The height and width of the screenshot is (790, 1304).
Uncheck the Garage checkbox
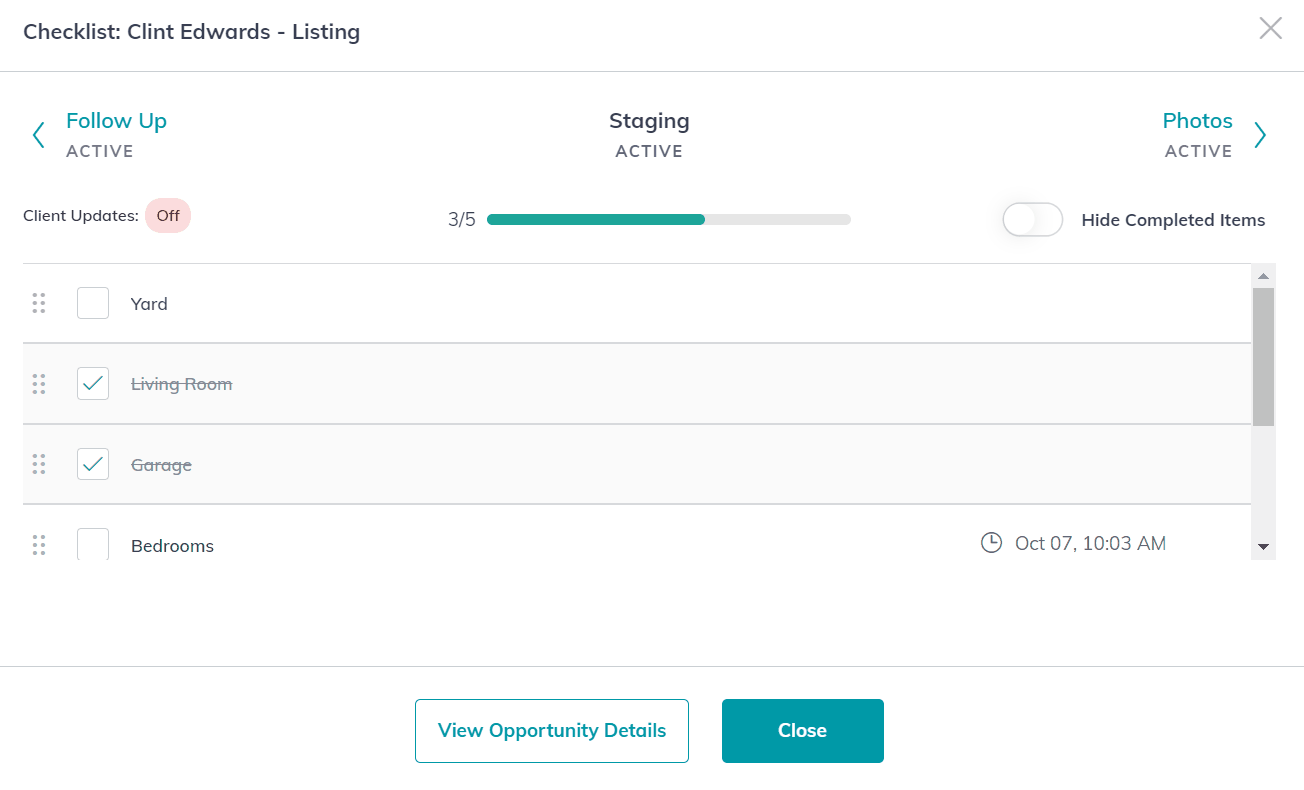[x=92, y=464]
